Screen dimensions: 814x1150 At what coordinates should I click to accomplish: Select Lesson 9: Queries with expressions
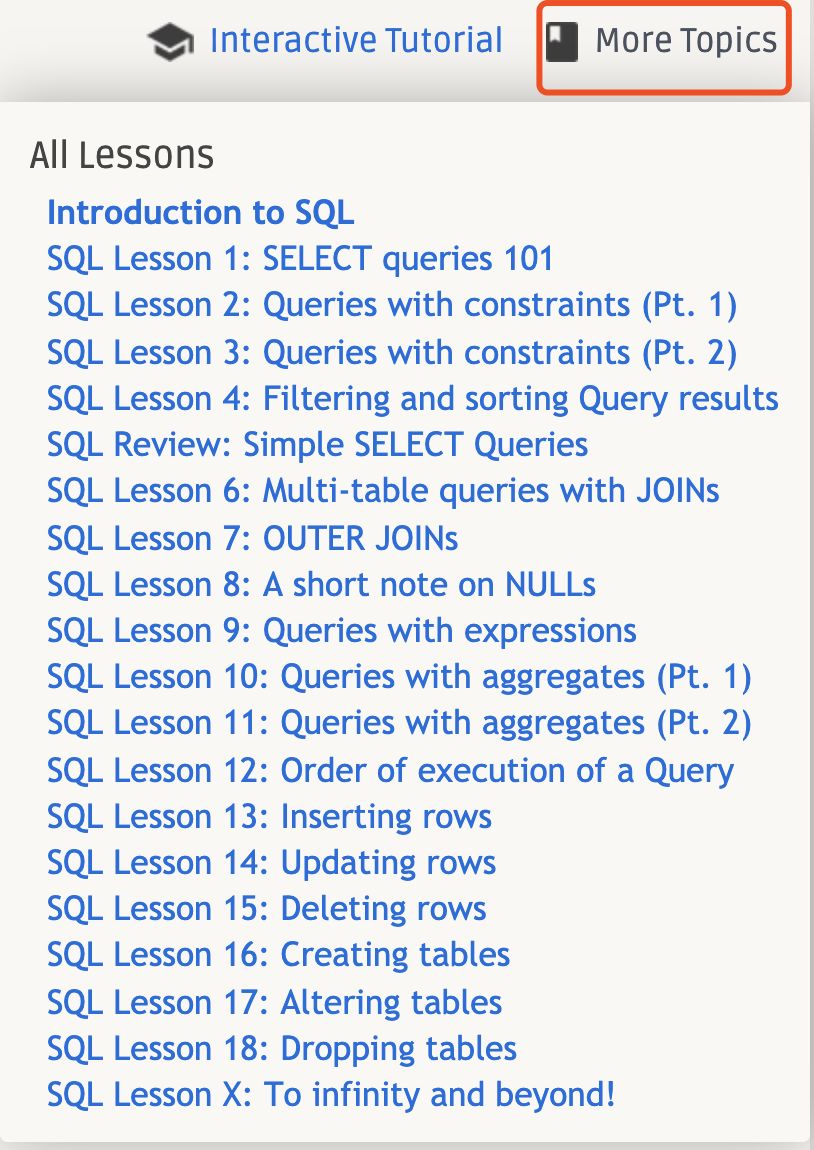pyautogui.click(x=342, y=631)
